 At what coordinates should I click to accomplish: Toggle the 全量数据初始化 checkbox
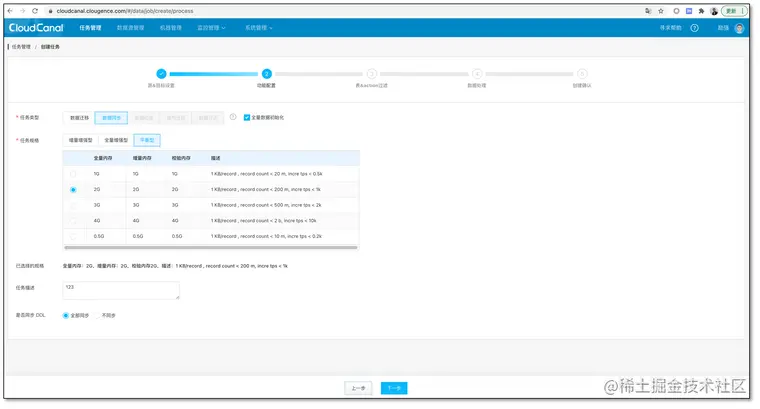point(247,118)
